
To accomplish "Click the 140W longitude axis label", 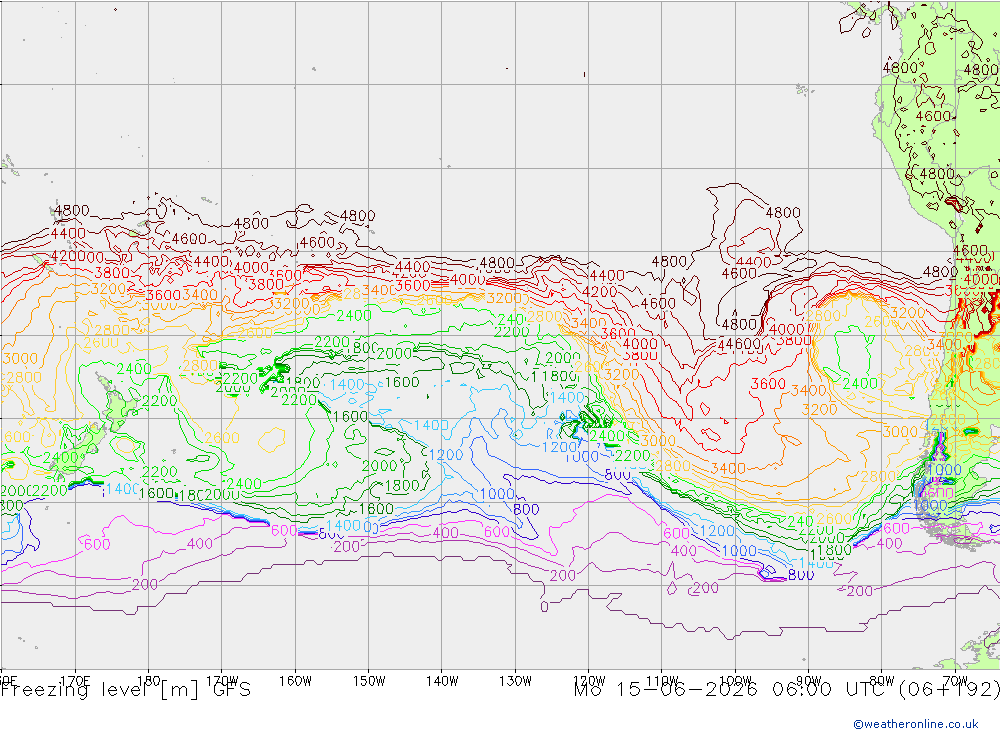I will pos(442,681).
